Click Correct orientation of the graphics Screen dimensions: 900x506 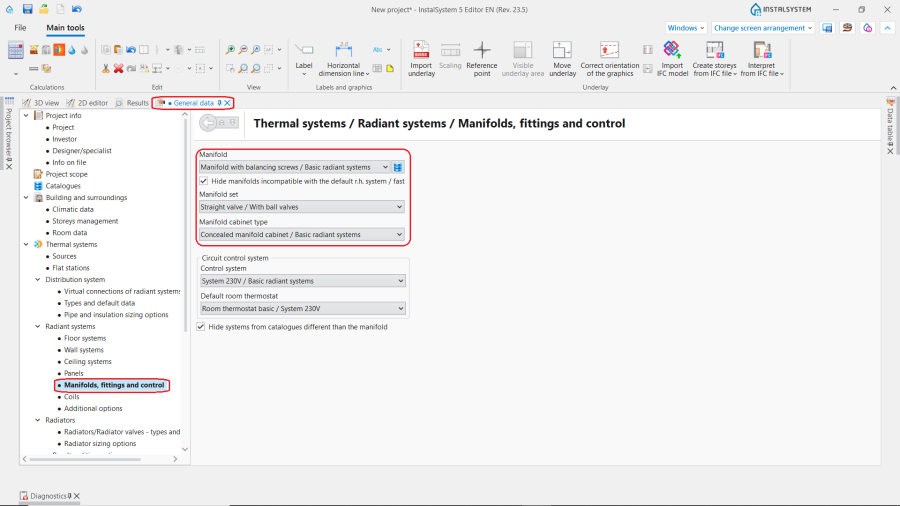(x=609, y=59)
